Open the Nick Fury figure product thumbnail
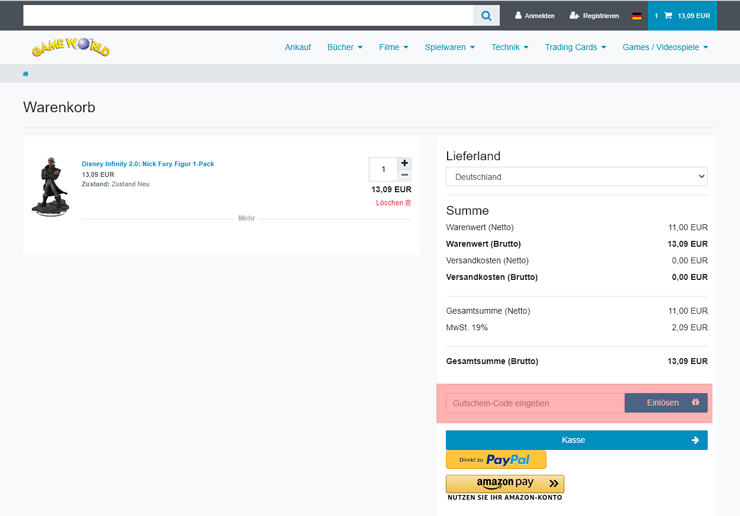The width and height of the screenshot is (740, 516). [50, 187]
